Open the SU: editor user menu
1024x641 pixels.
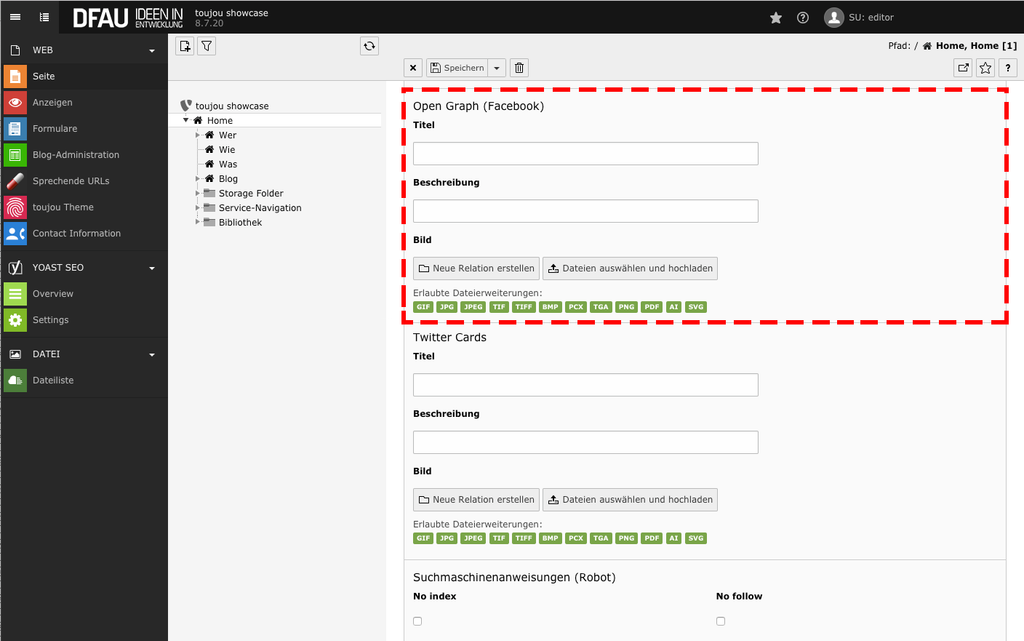click(859, 18)
